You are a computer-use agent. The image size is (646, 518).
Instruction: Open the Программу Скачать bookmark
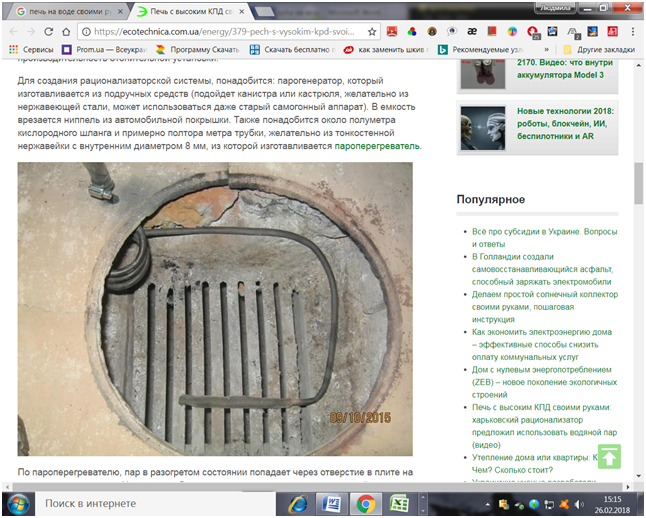pos(198,50)
